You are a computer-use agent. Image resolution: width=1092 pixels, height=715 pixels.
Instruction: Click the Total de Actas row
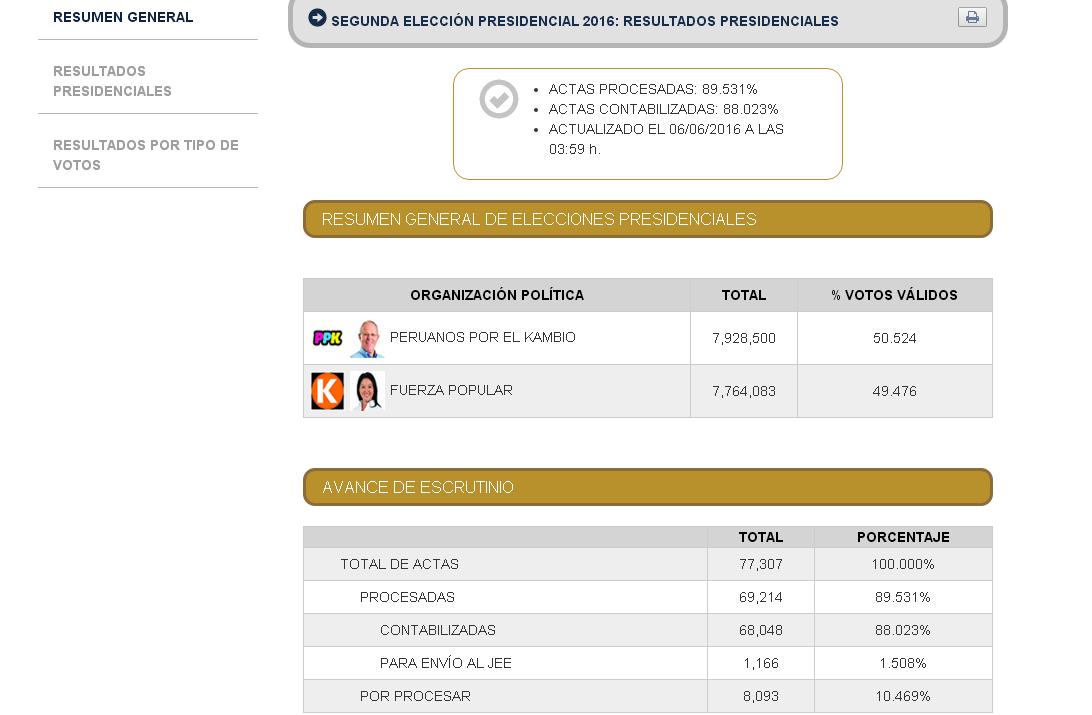coord(648,565)
